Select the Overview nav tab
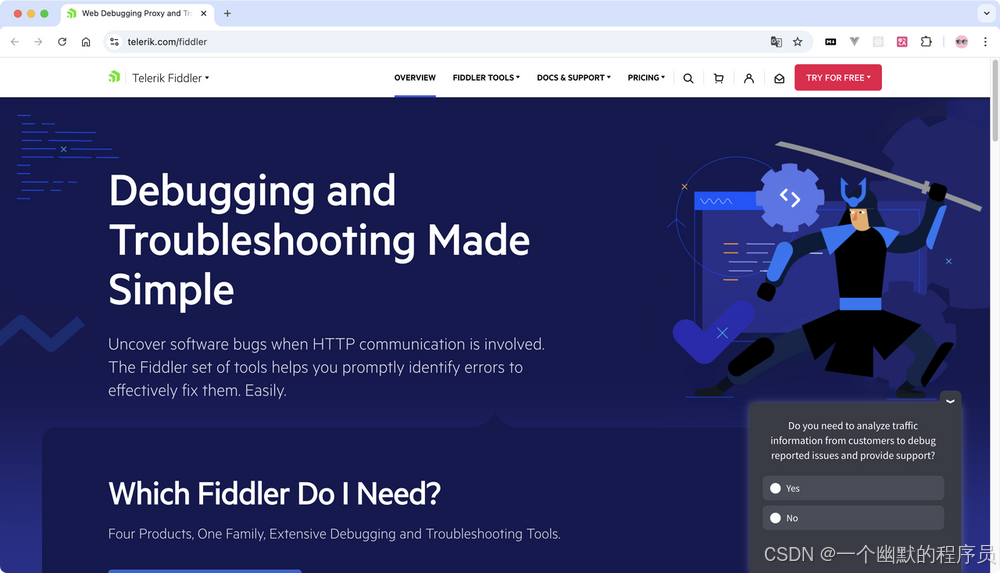The width and height of the screenshot is (1000, 573). click(415, 78)
